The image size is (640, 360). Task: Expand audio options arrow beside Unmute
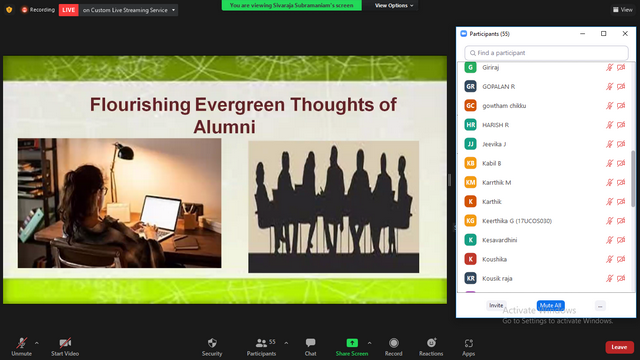pyautogui.click(x=37, y=343)
